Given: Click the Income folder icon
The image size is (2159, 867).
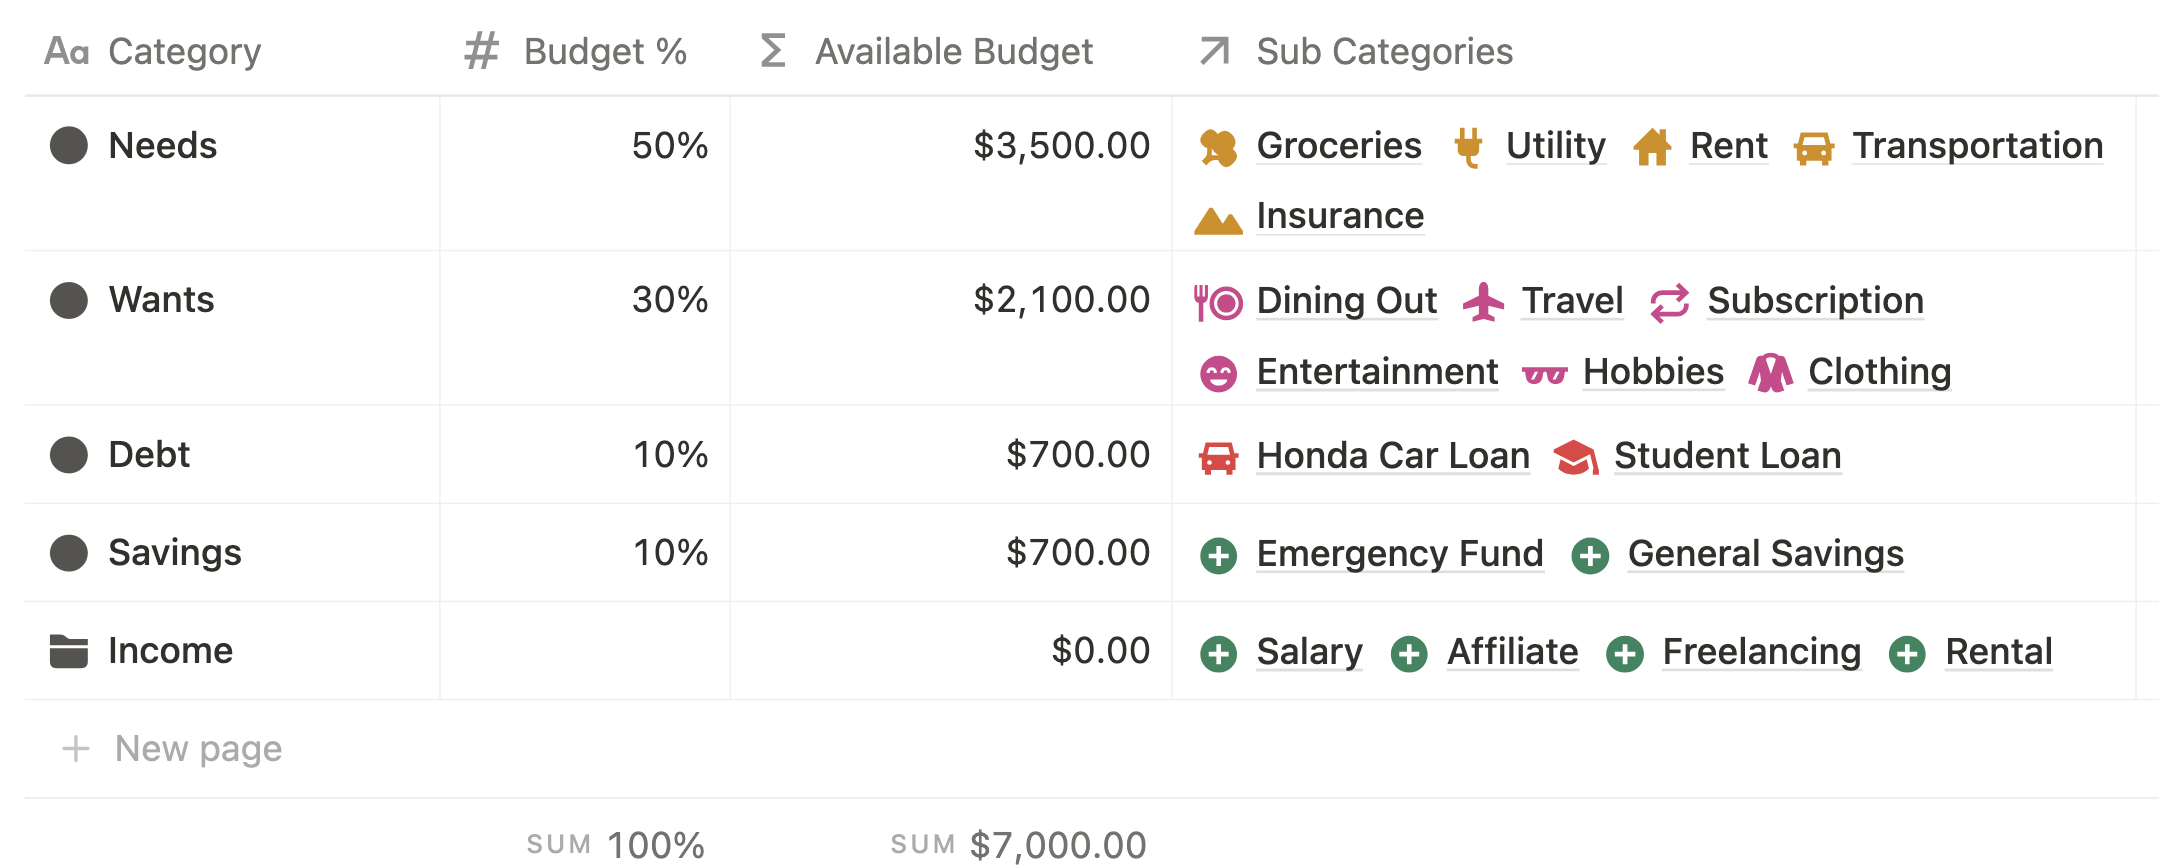Looking at the screenshot, I should click(x=69, y=651).
